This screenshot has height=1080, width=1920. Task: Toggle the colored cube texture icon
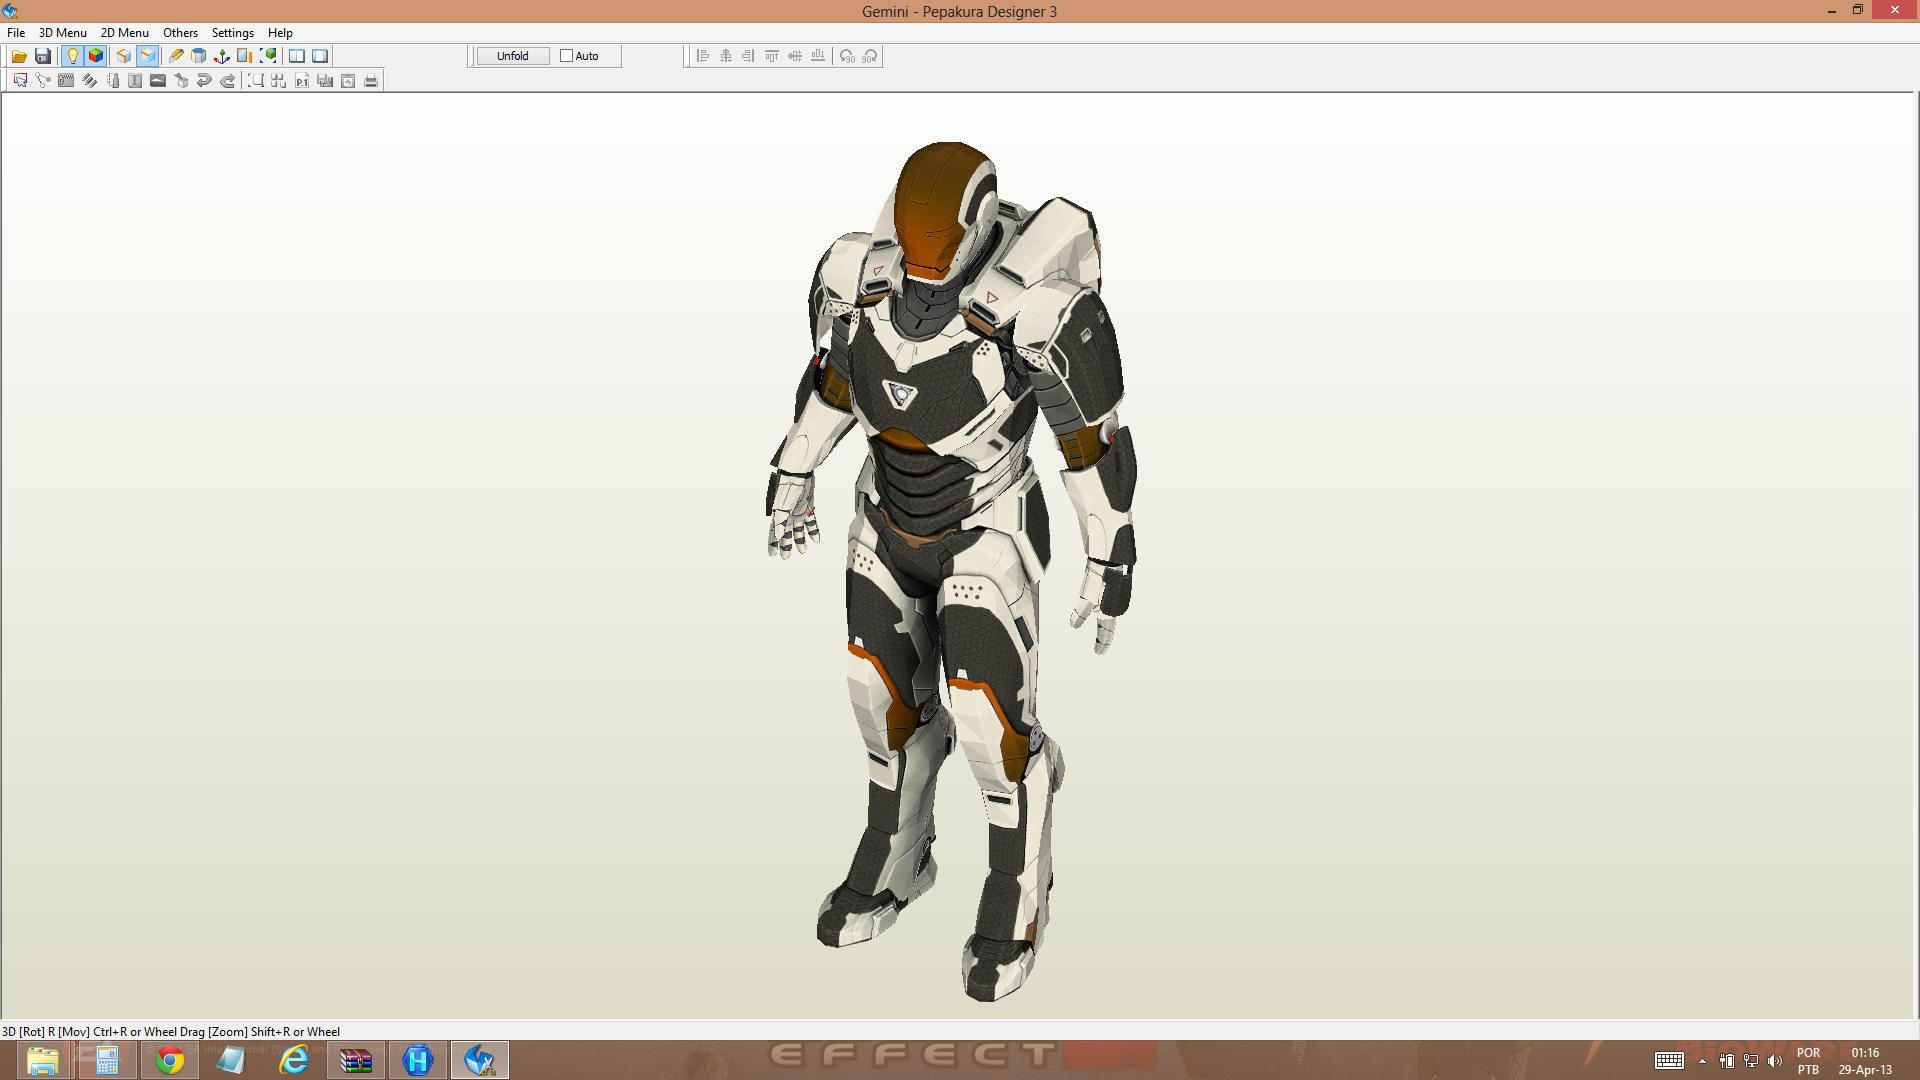click(x=96, y=56)
